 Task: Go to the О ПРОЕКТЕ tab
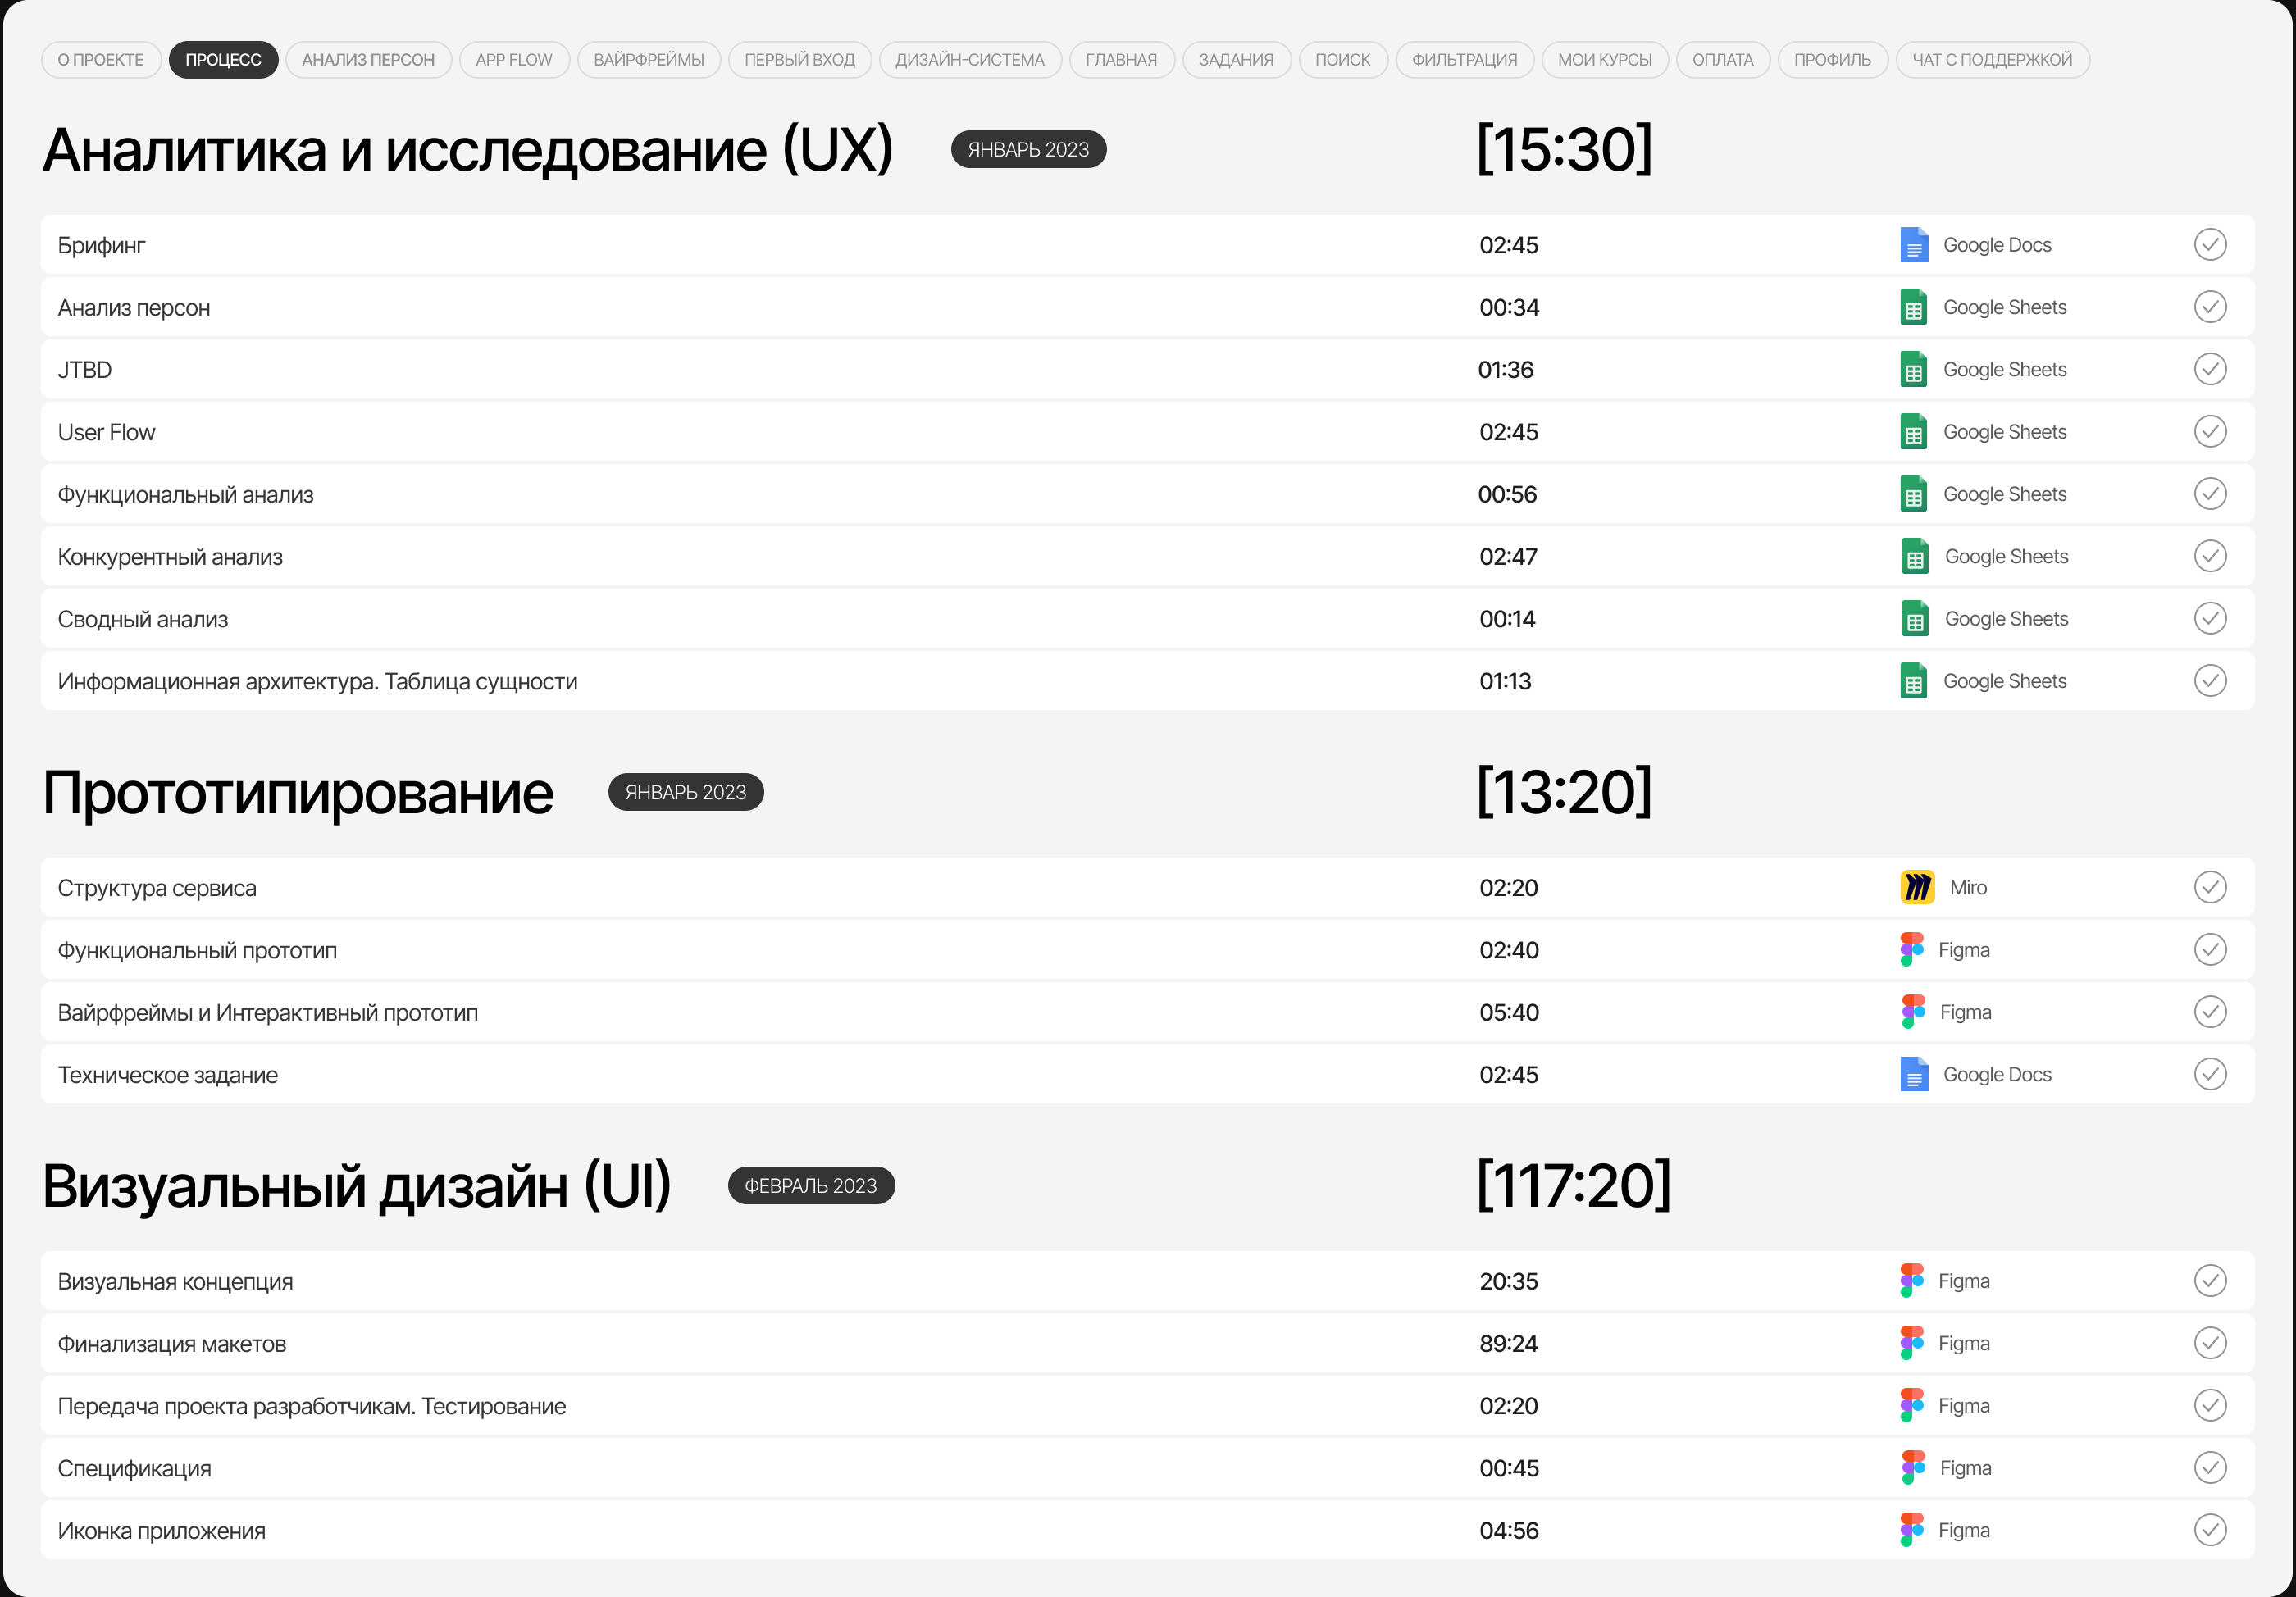click(x=101, y=60)
